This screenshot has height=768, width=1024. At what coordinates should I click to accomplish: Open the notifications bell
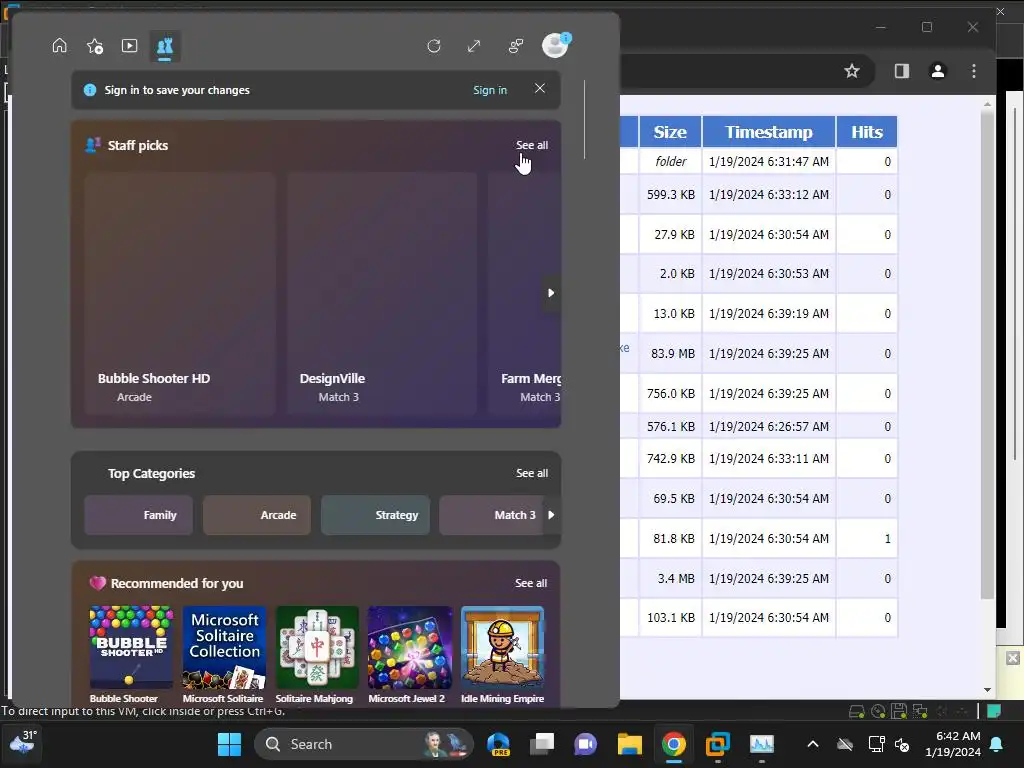coord(997,744)
